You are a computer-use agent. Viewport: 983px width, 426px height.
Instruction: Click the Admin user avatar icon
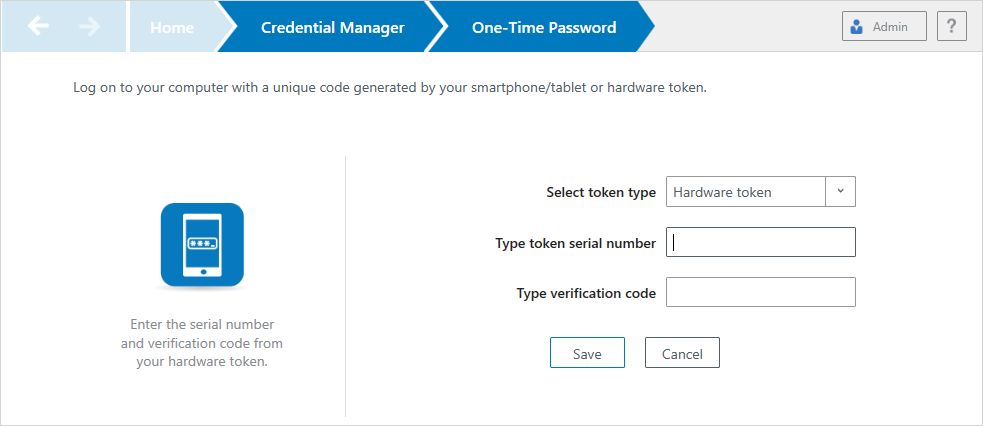click(857, 27)
